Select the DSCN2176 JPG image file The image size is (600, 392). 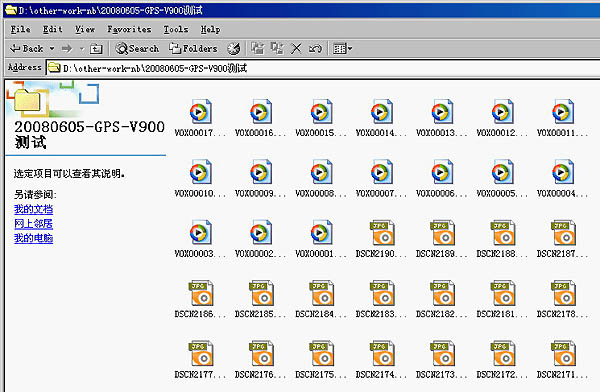point(261,360)
